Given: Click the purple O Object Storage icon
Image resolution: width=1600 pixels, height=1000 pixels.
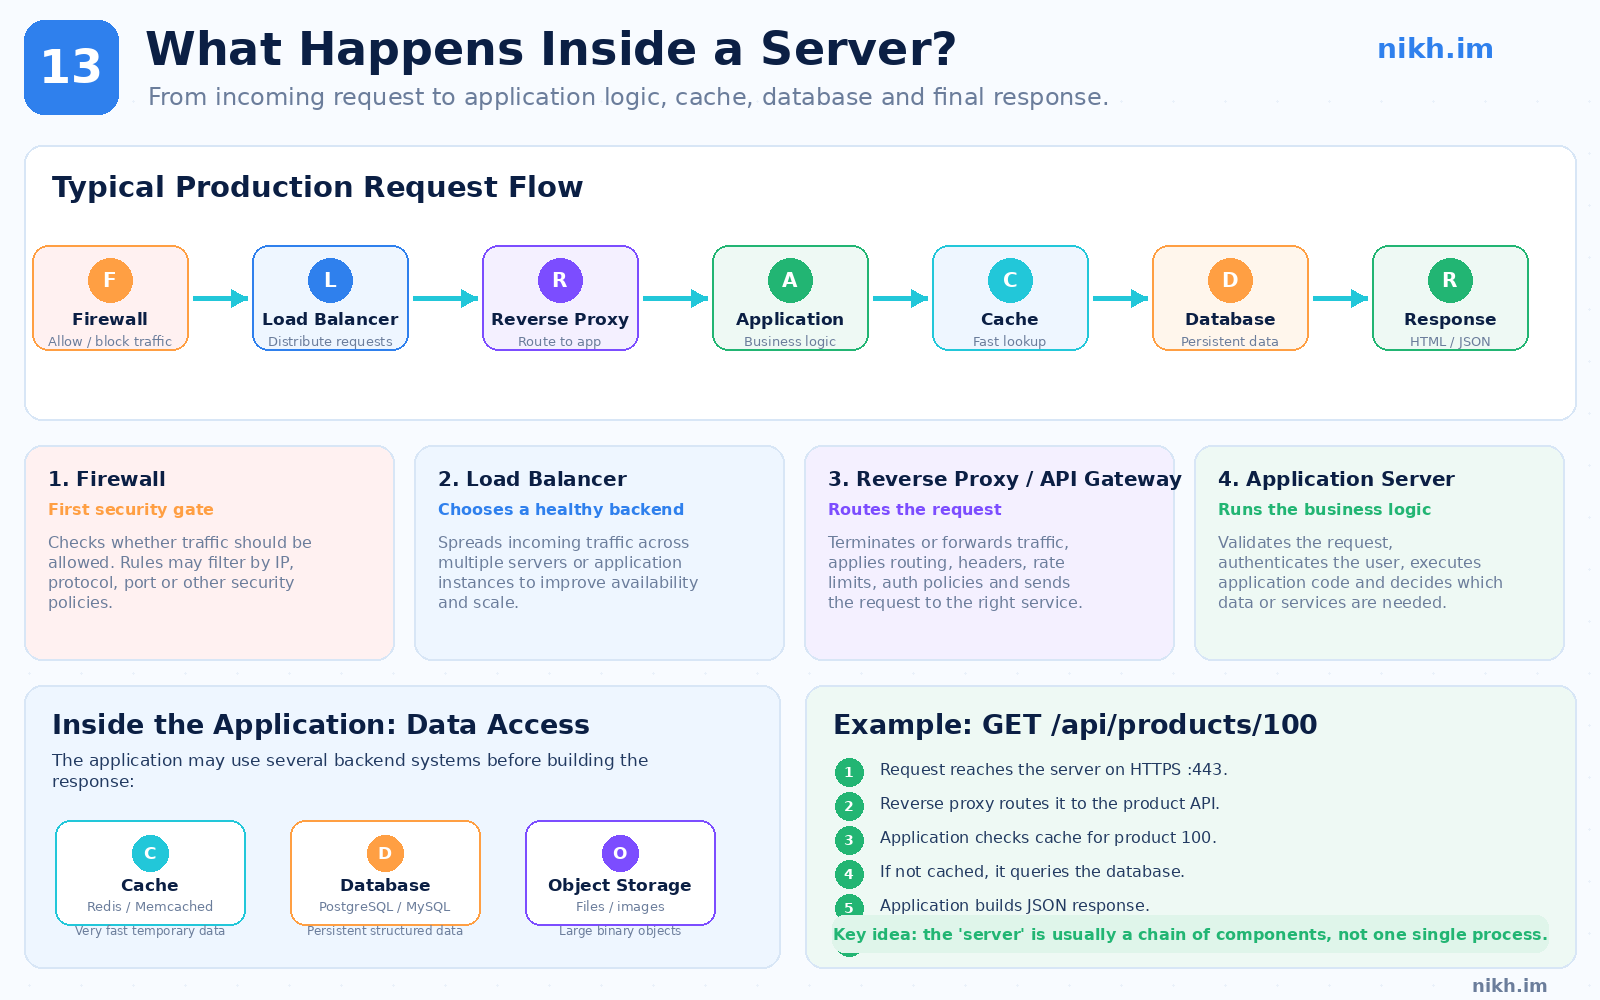Looking at the screenshot, I should coord(620,853).
